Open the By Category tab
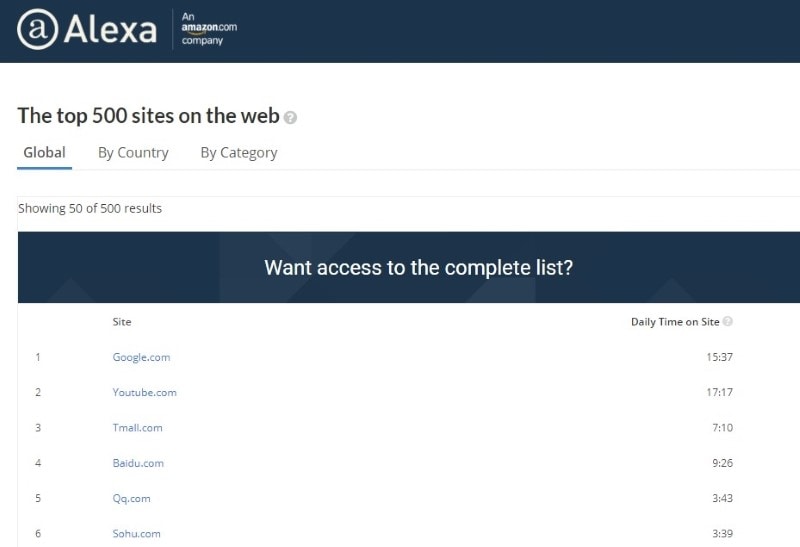This screenshot has width=800, height=547. click(239, 153)
